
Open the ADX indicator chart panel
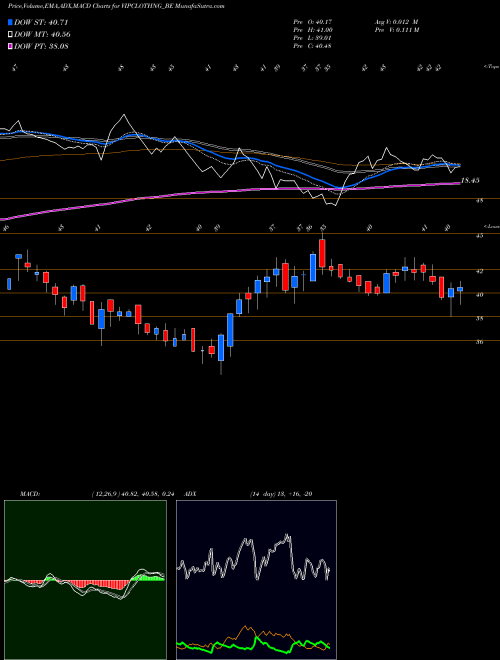coord(256,580)
